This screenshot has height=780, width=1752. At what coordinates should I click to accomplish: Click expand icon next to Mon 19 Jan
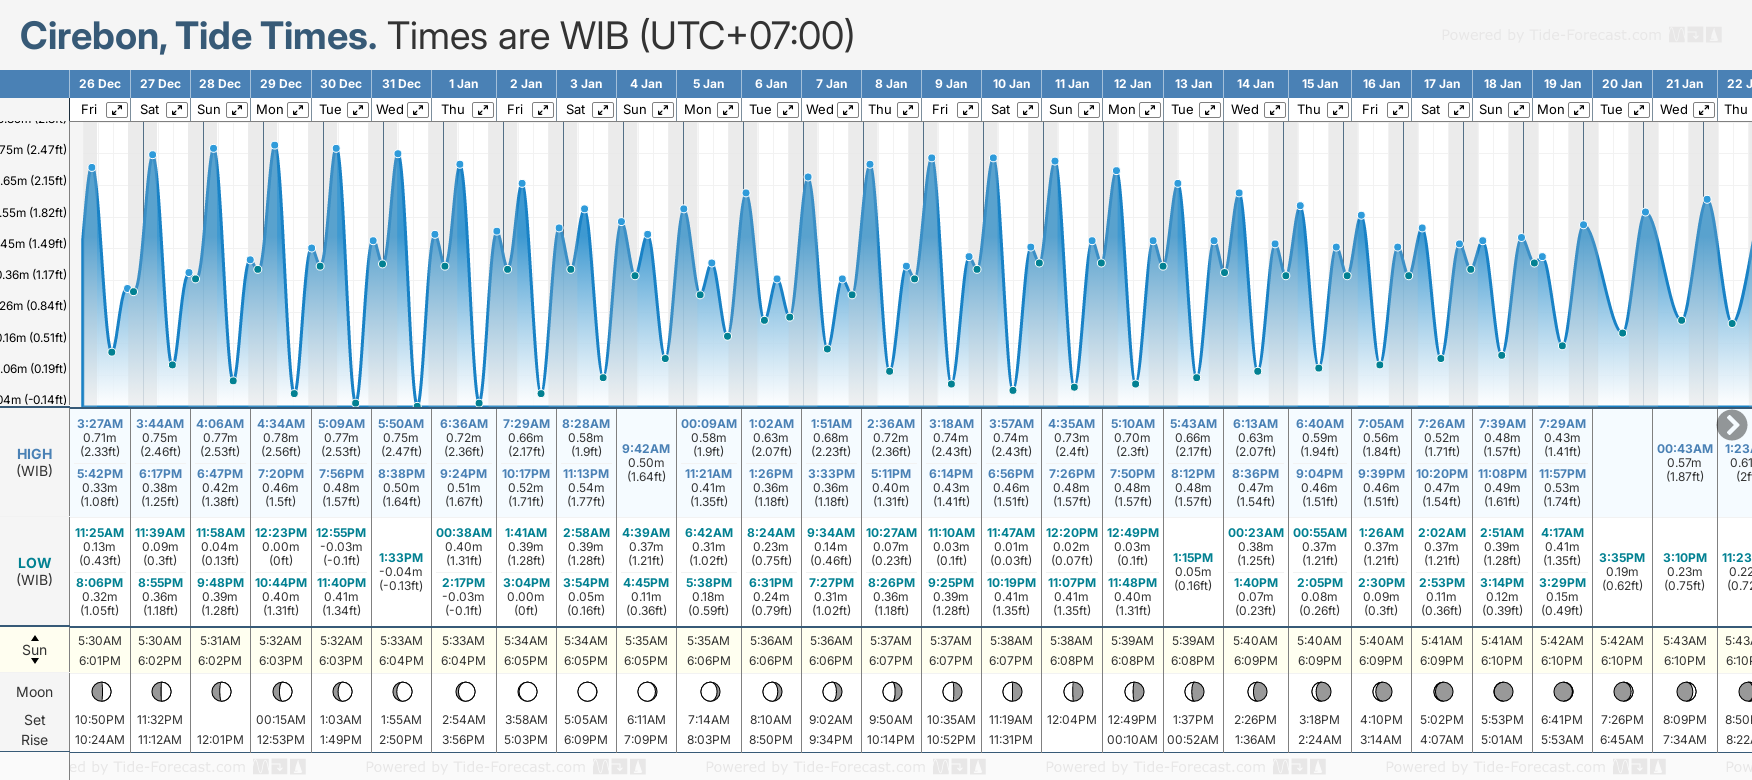(1578, 110)
